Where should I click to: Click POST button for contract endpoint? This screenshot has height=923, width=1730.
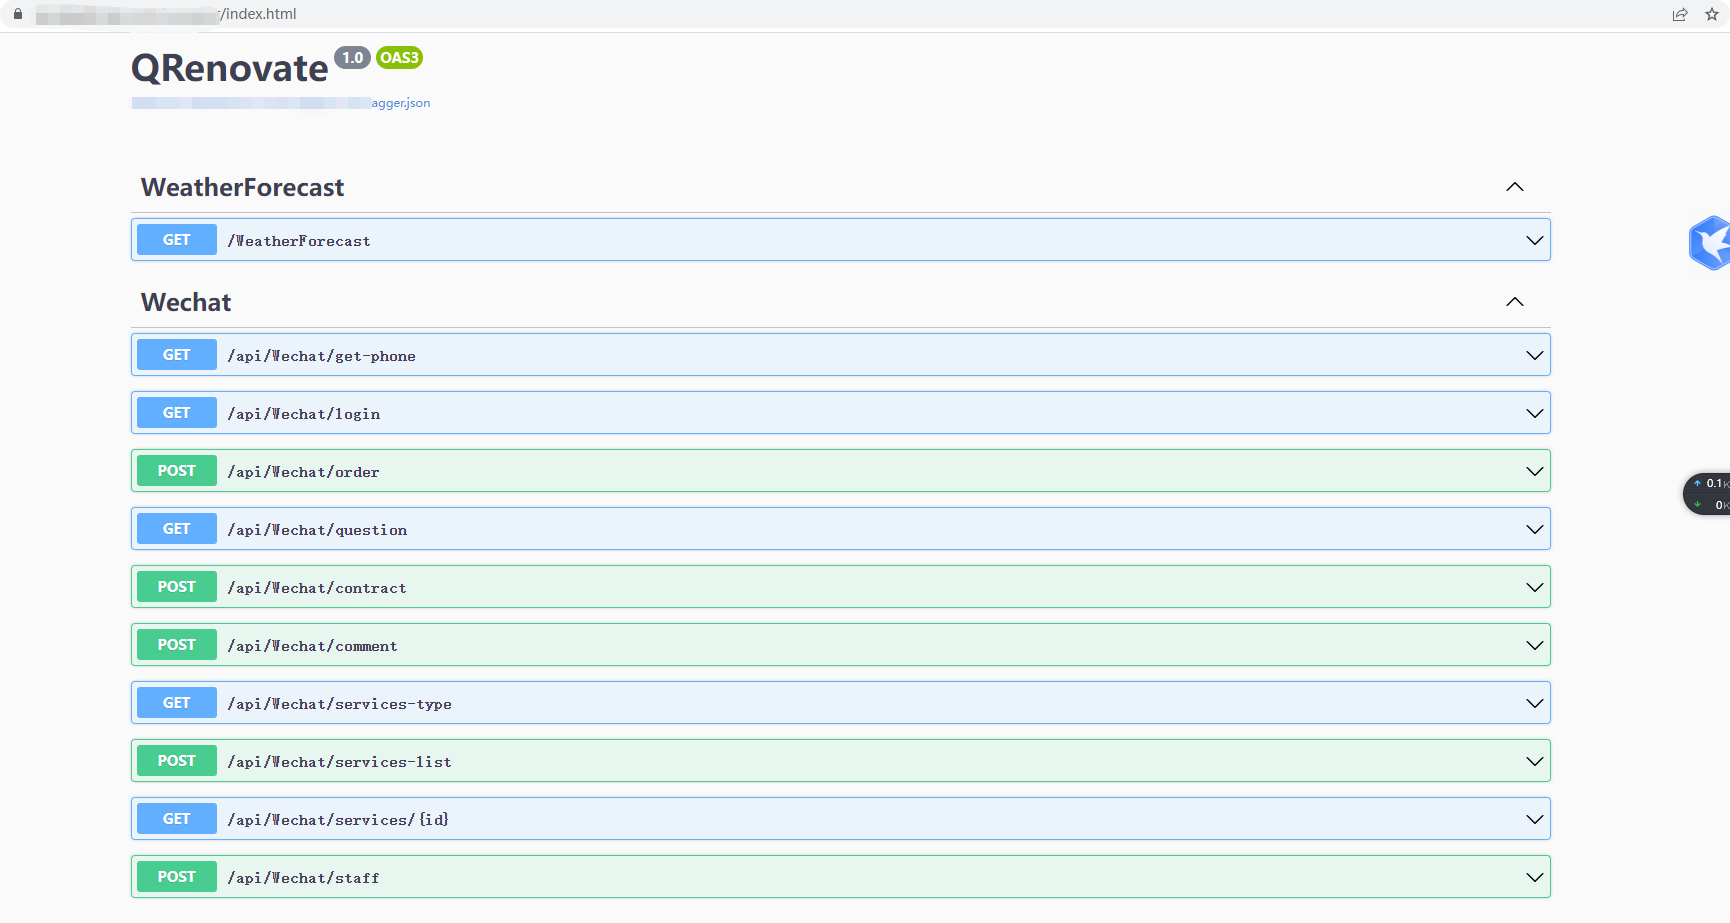tap(177, 587)
